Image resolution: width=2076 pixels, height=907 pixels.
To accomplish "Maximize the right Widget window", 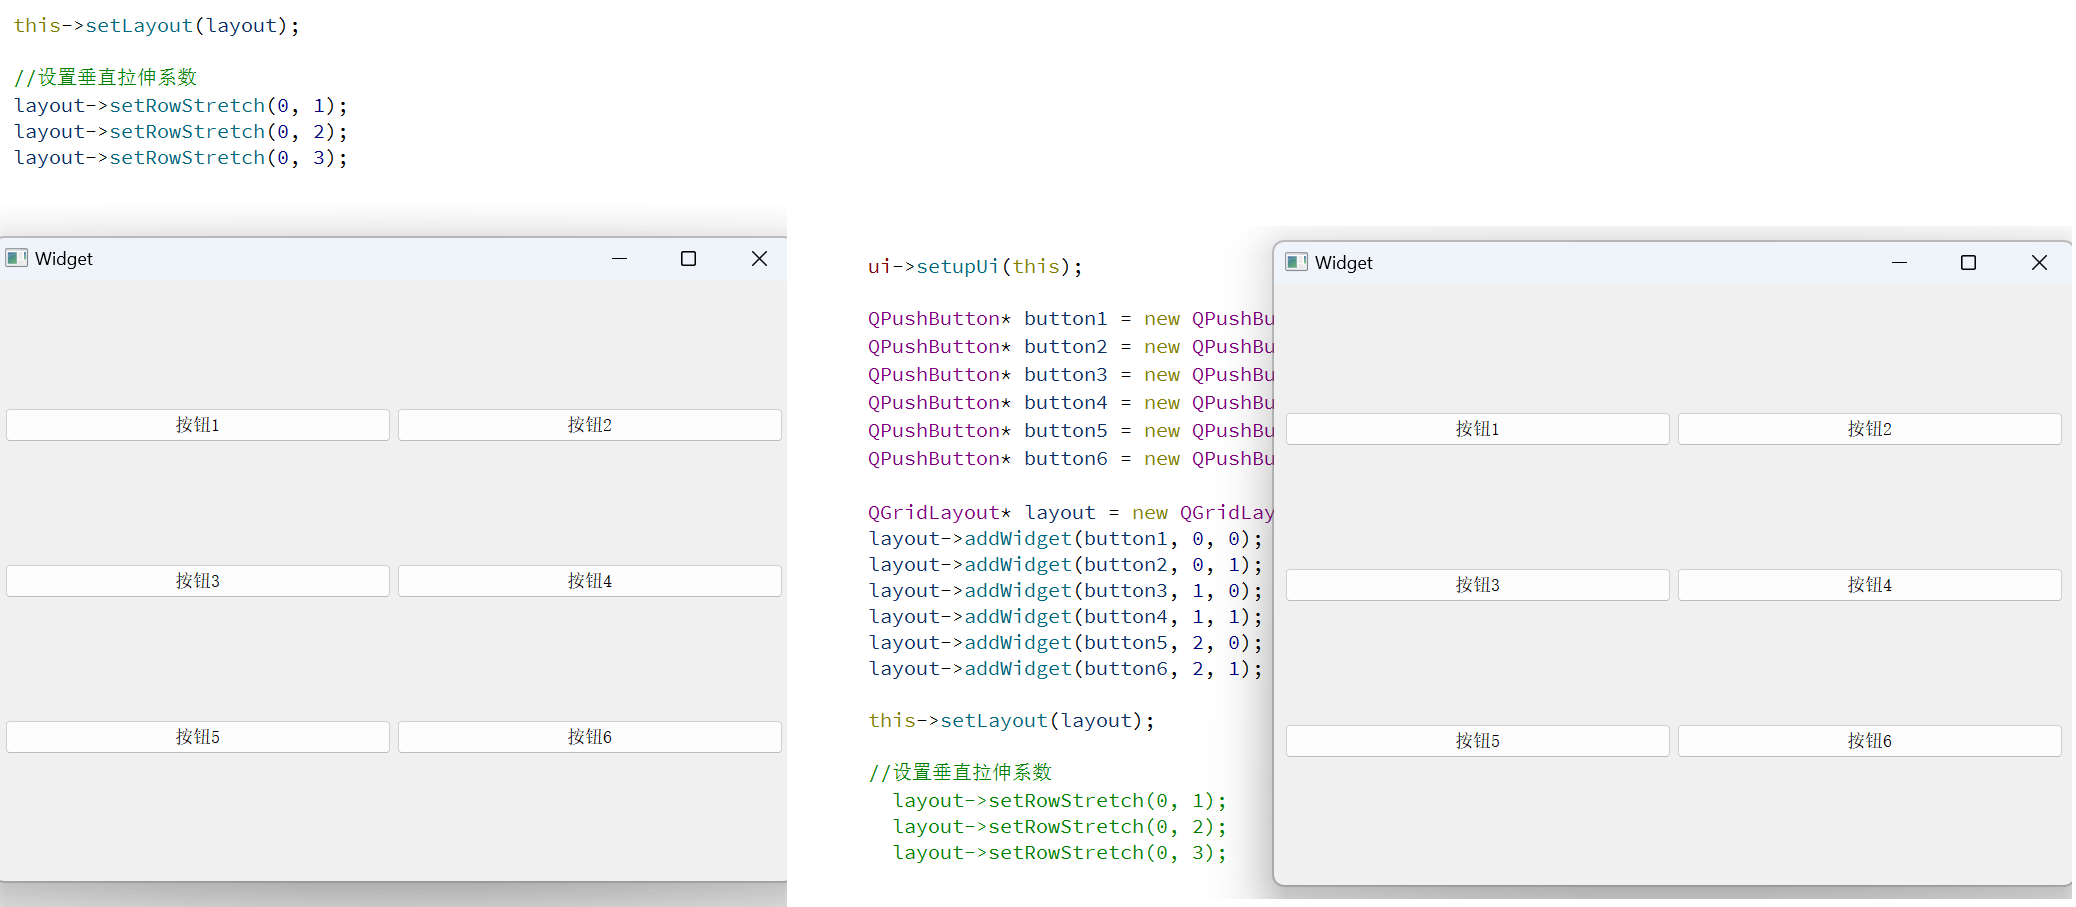I will (x=1968, y=262).
